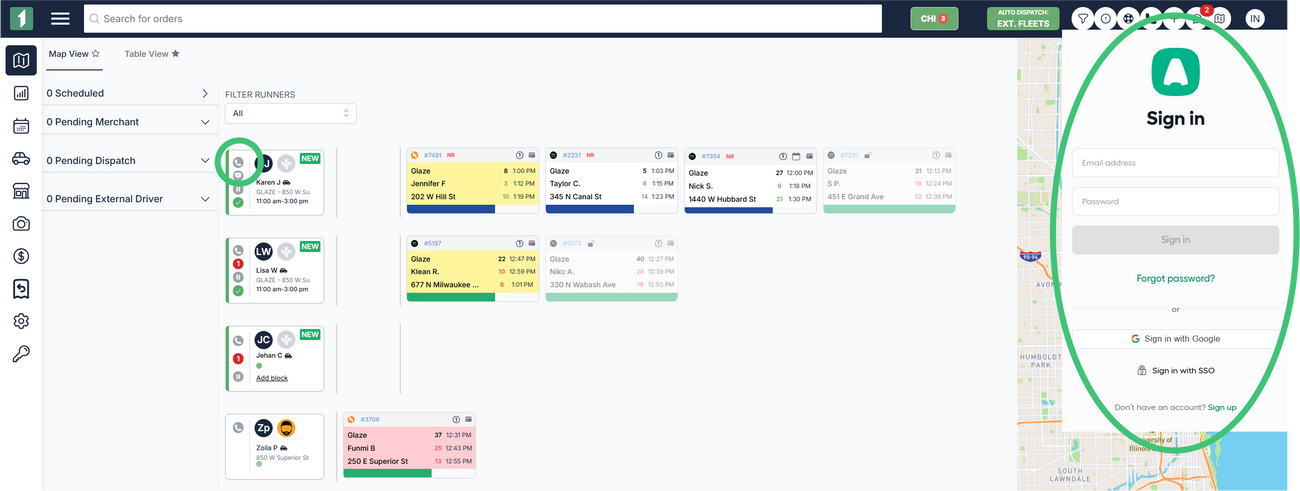Expand the 0 Scheduled section

205,93
